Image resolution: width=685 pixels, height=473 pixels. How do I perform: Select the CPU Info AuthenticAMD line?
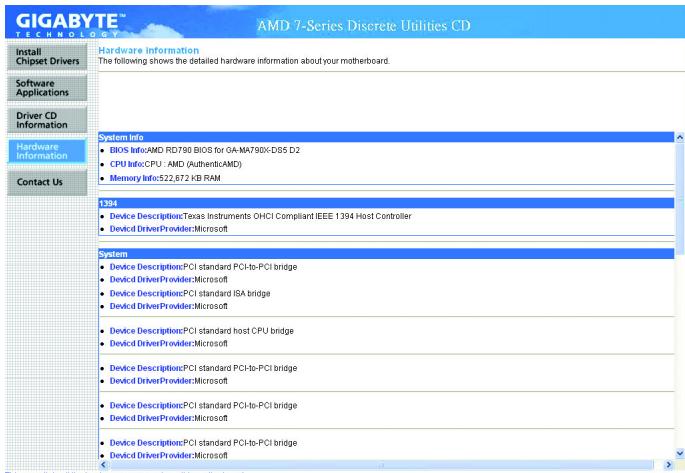(x=175, y=164)
